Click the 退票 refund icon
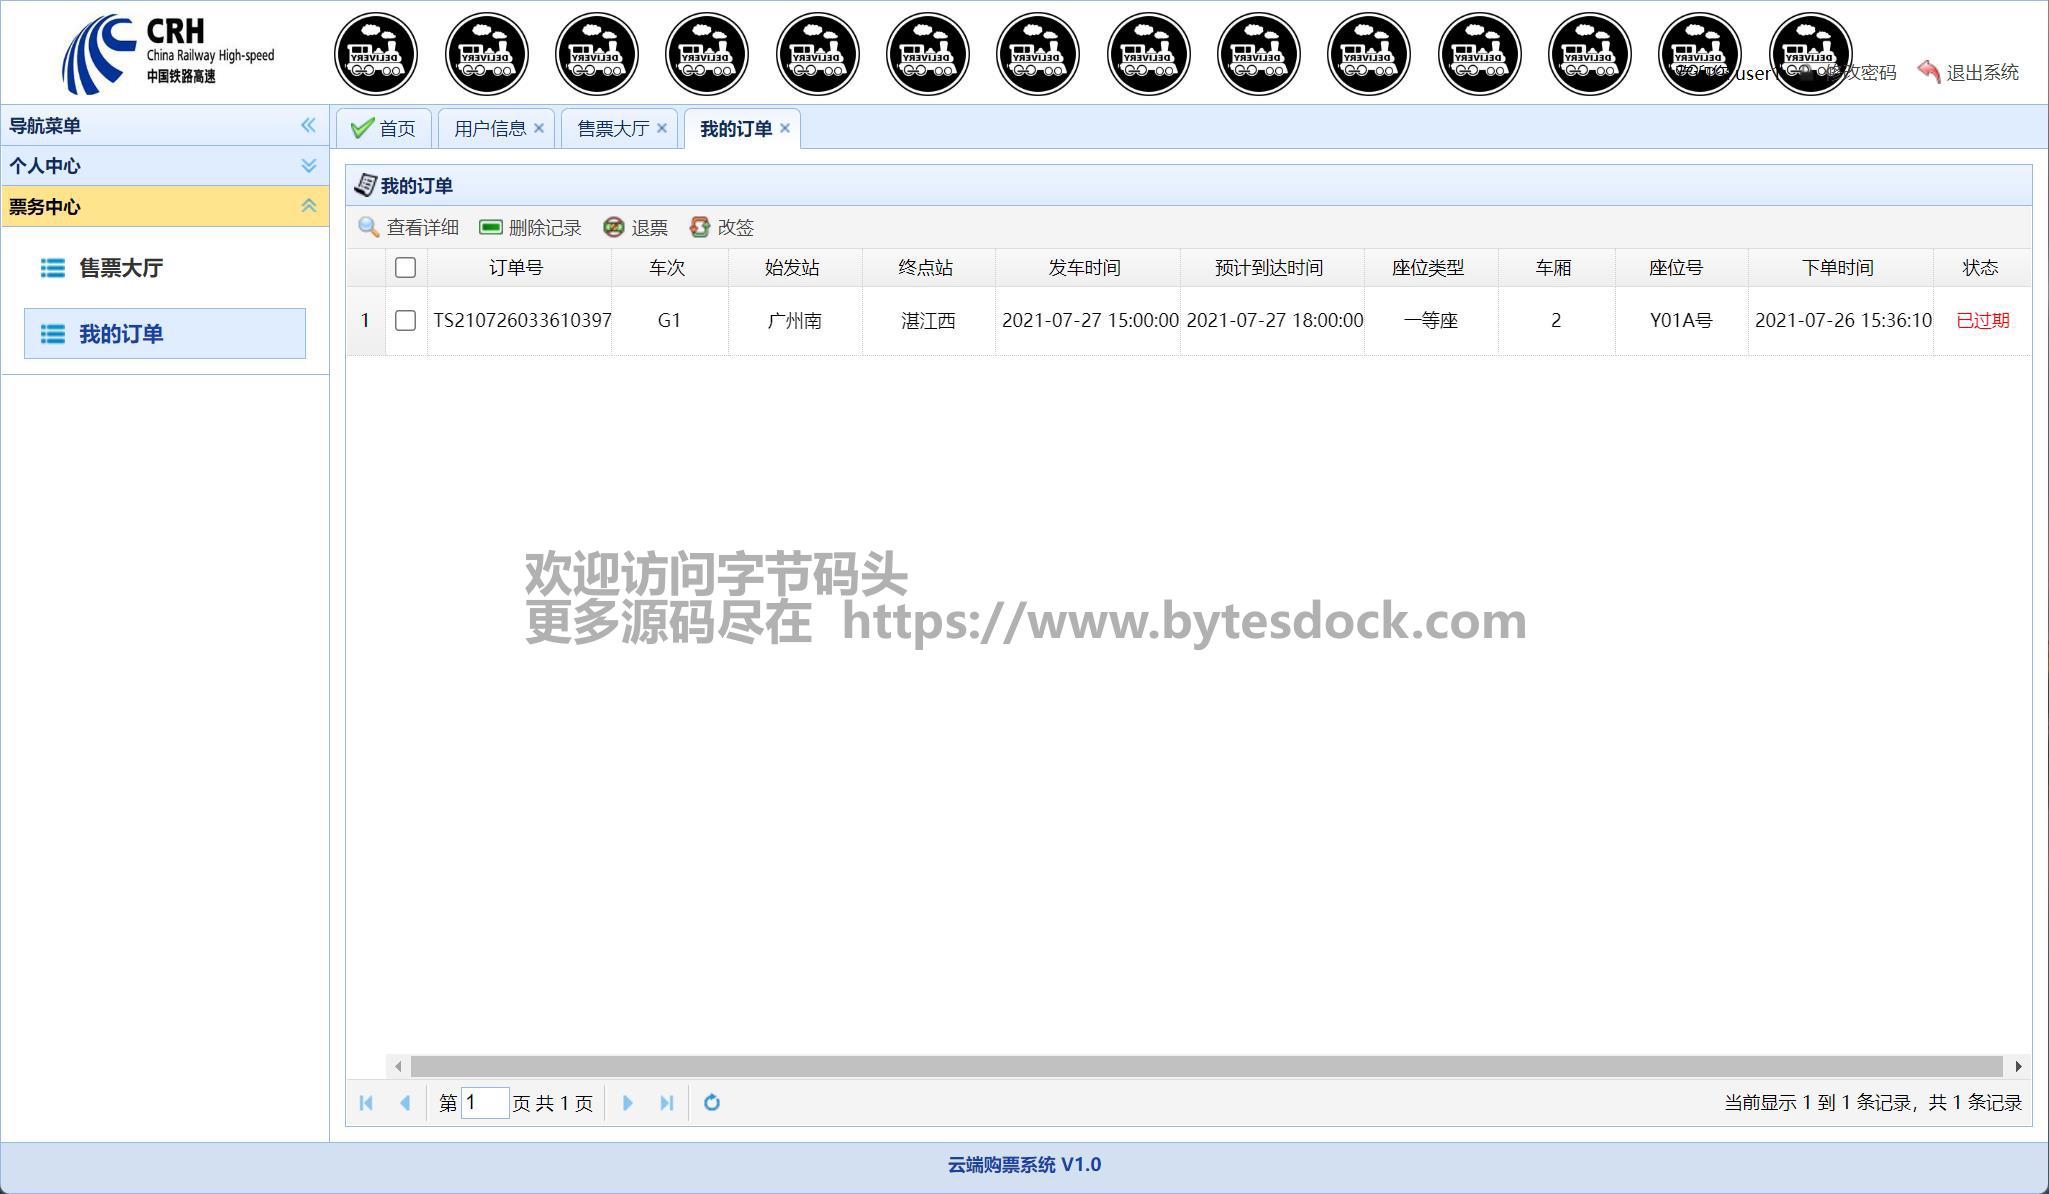This screenshot has width=2049, height=1194. (613, 227)
